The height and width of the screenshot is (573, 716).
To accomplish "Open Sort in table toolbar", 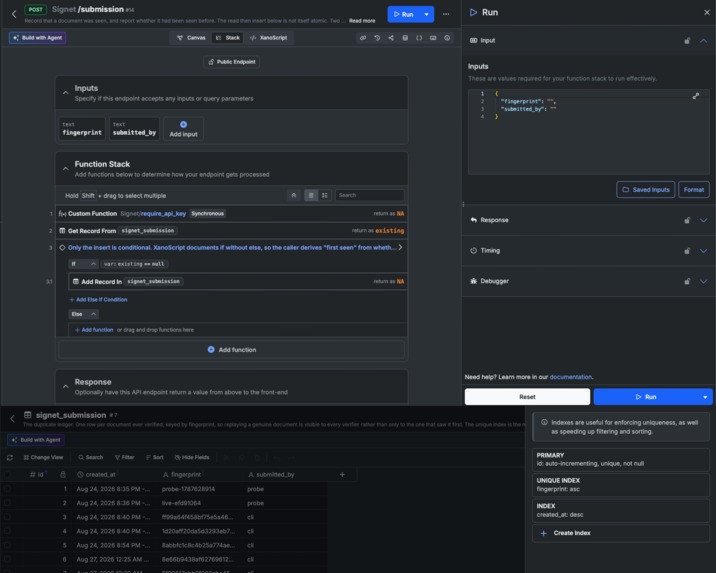I will point(155,457).
